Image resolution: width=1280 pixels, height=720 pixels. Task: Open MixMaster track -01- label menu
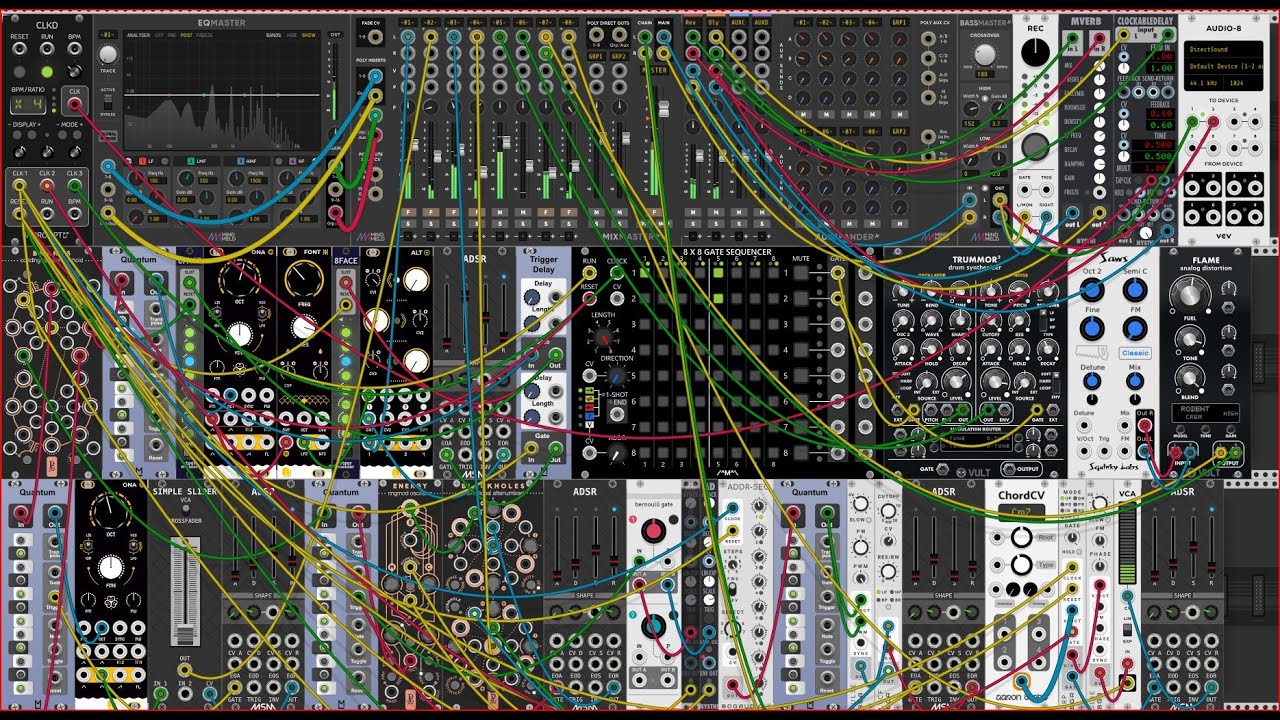[406, 21]
